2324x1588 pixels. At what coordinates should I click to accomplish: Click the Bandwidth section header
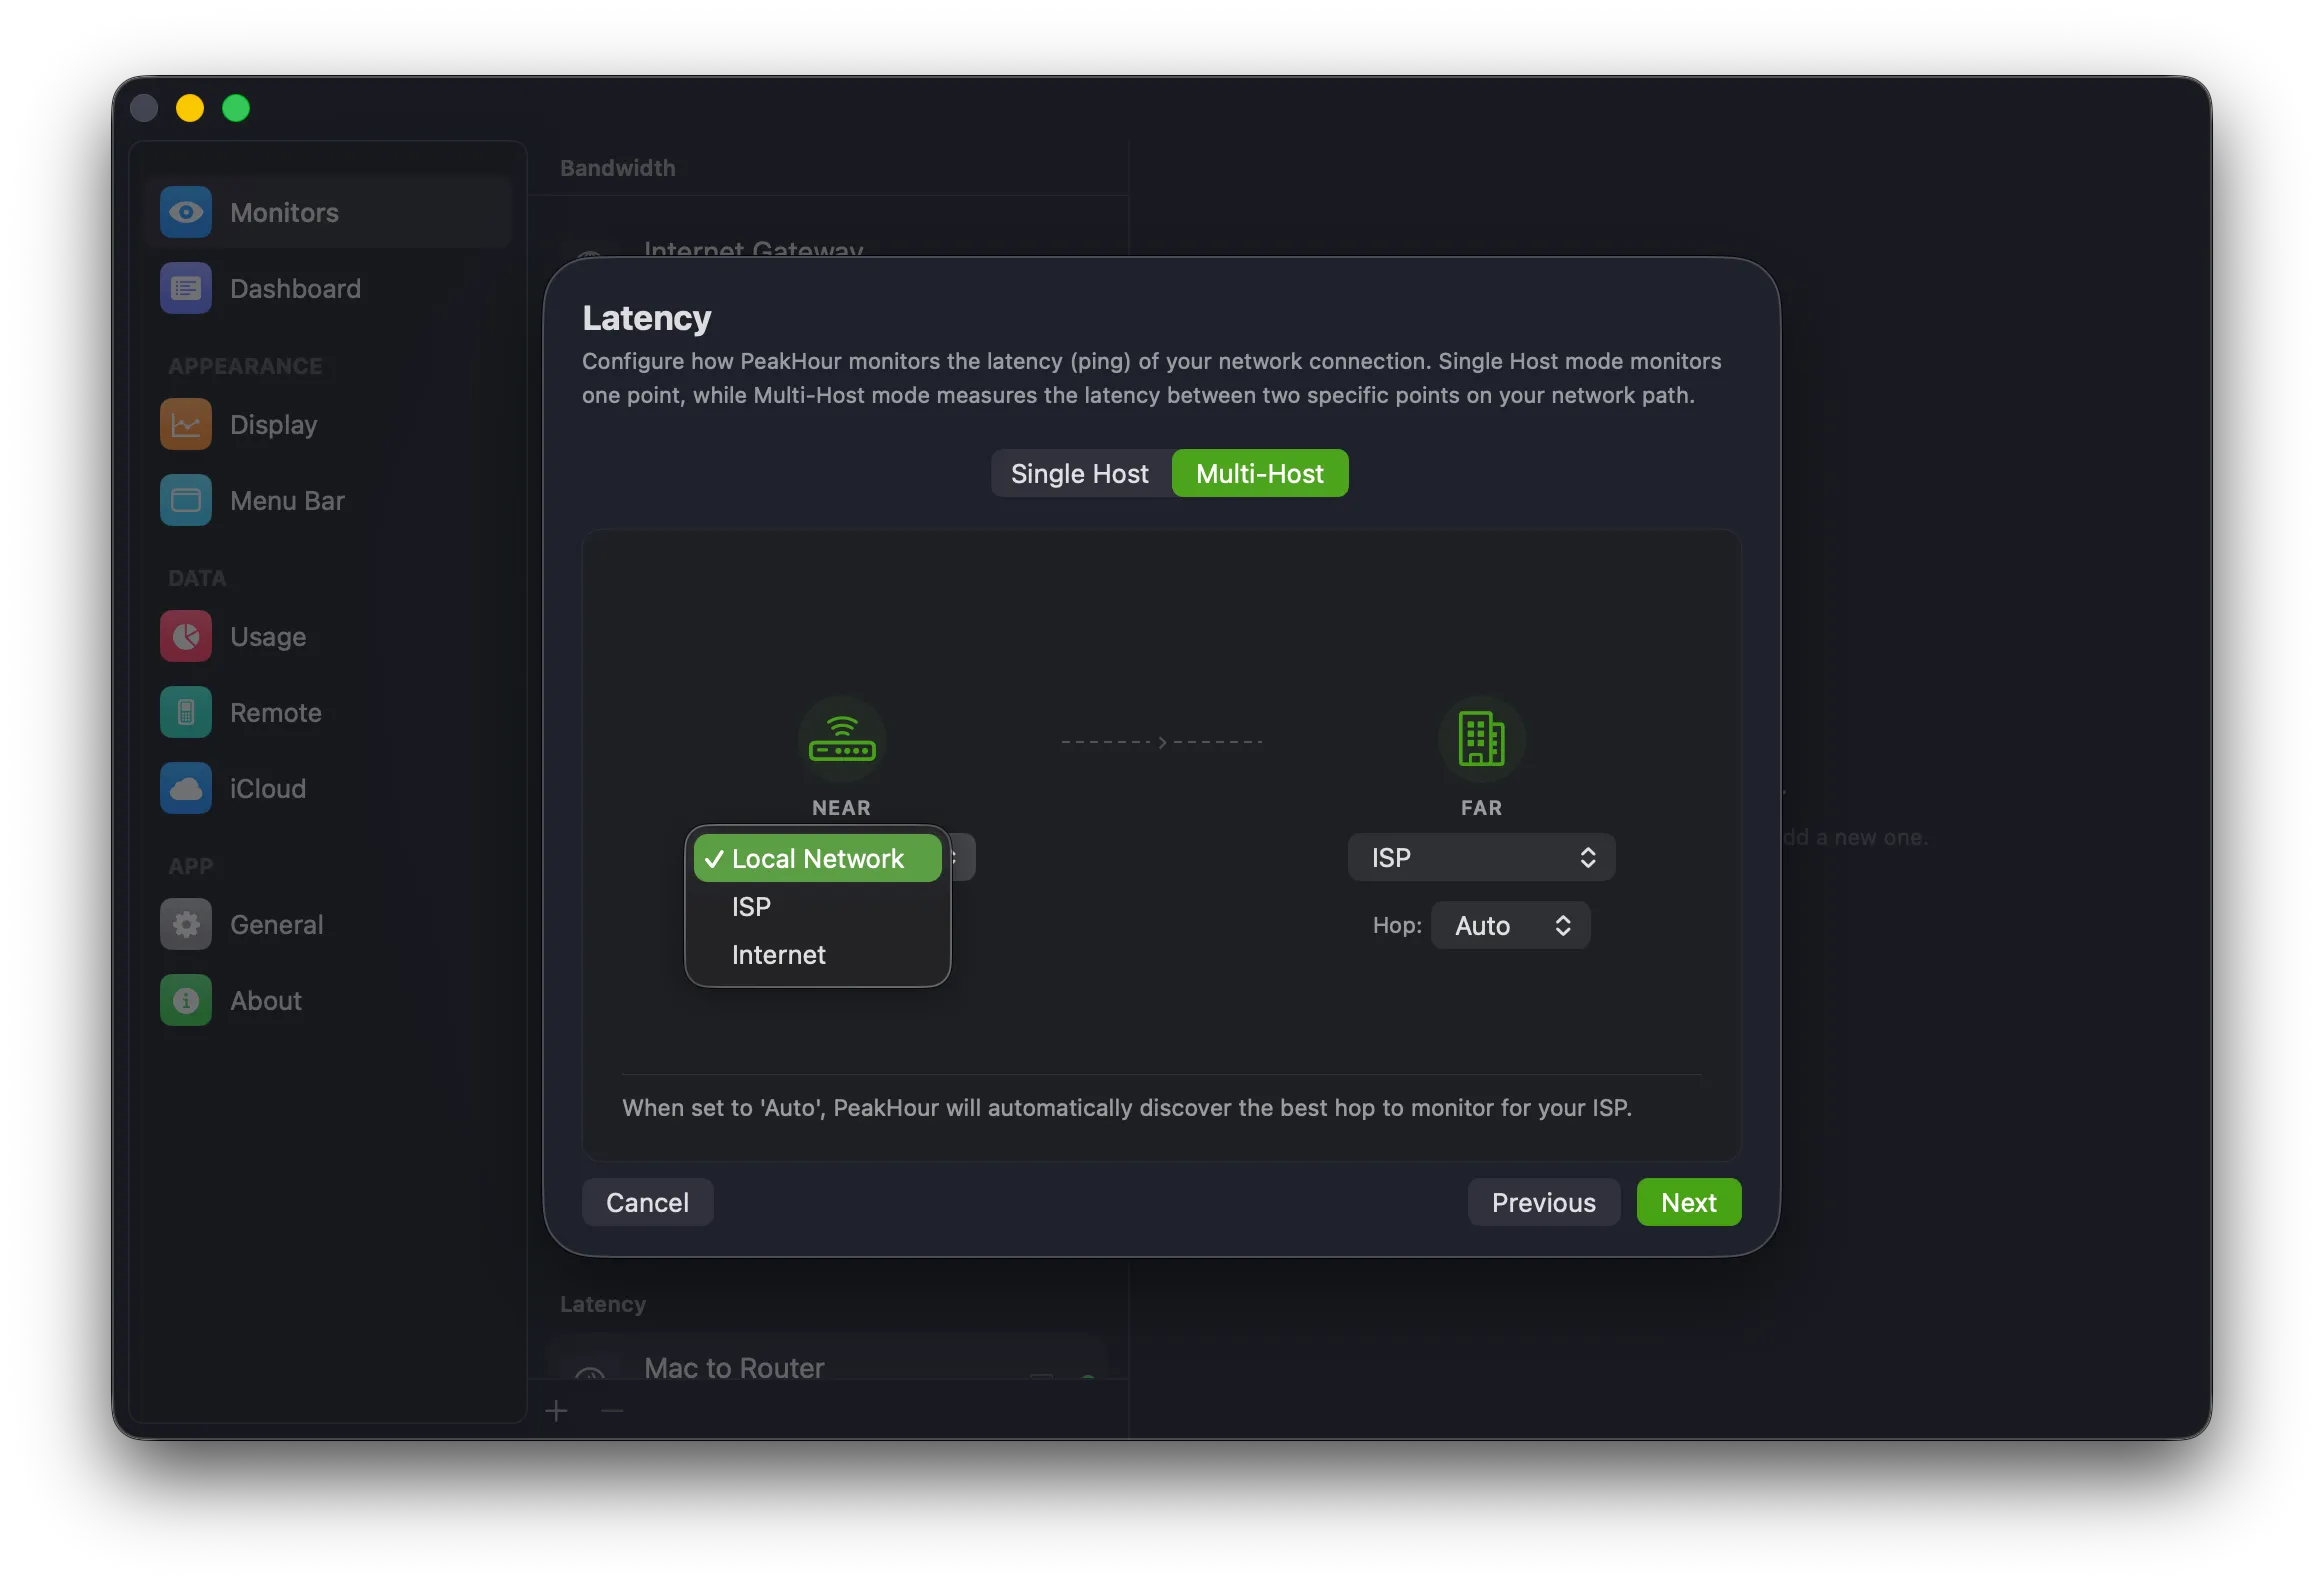click(x=618, y=168)
